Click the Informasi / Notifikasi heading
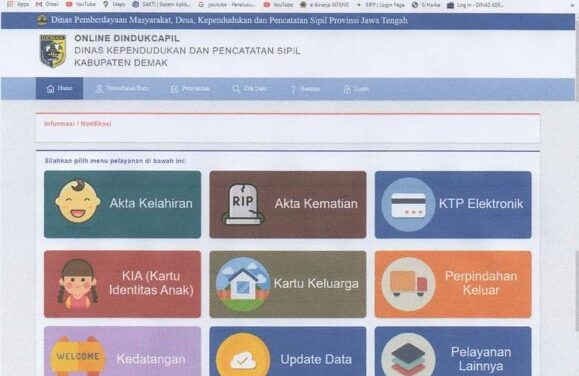579x376 pixels. (x=78, y=124)
